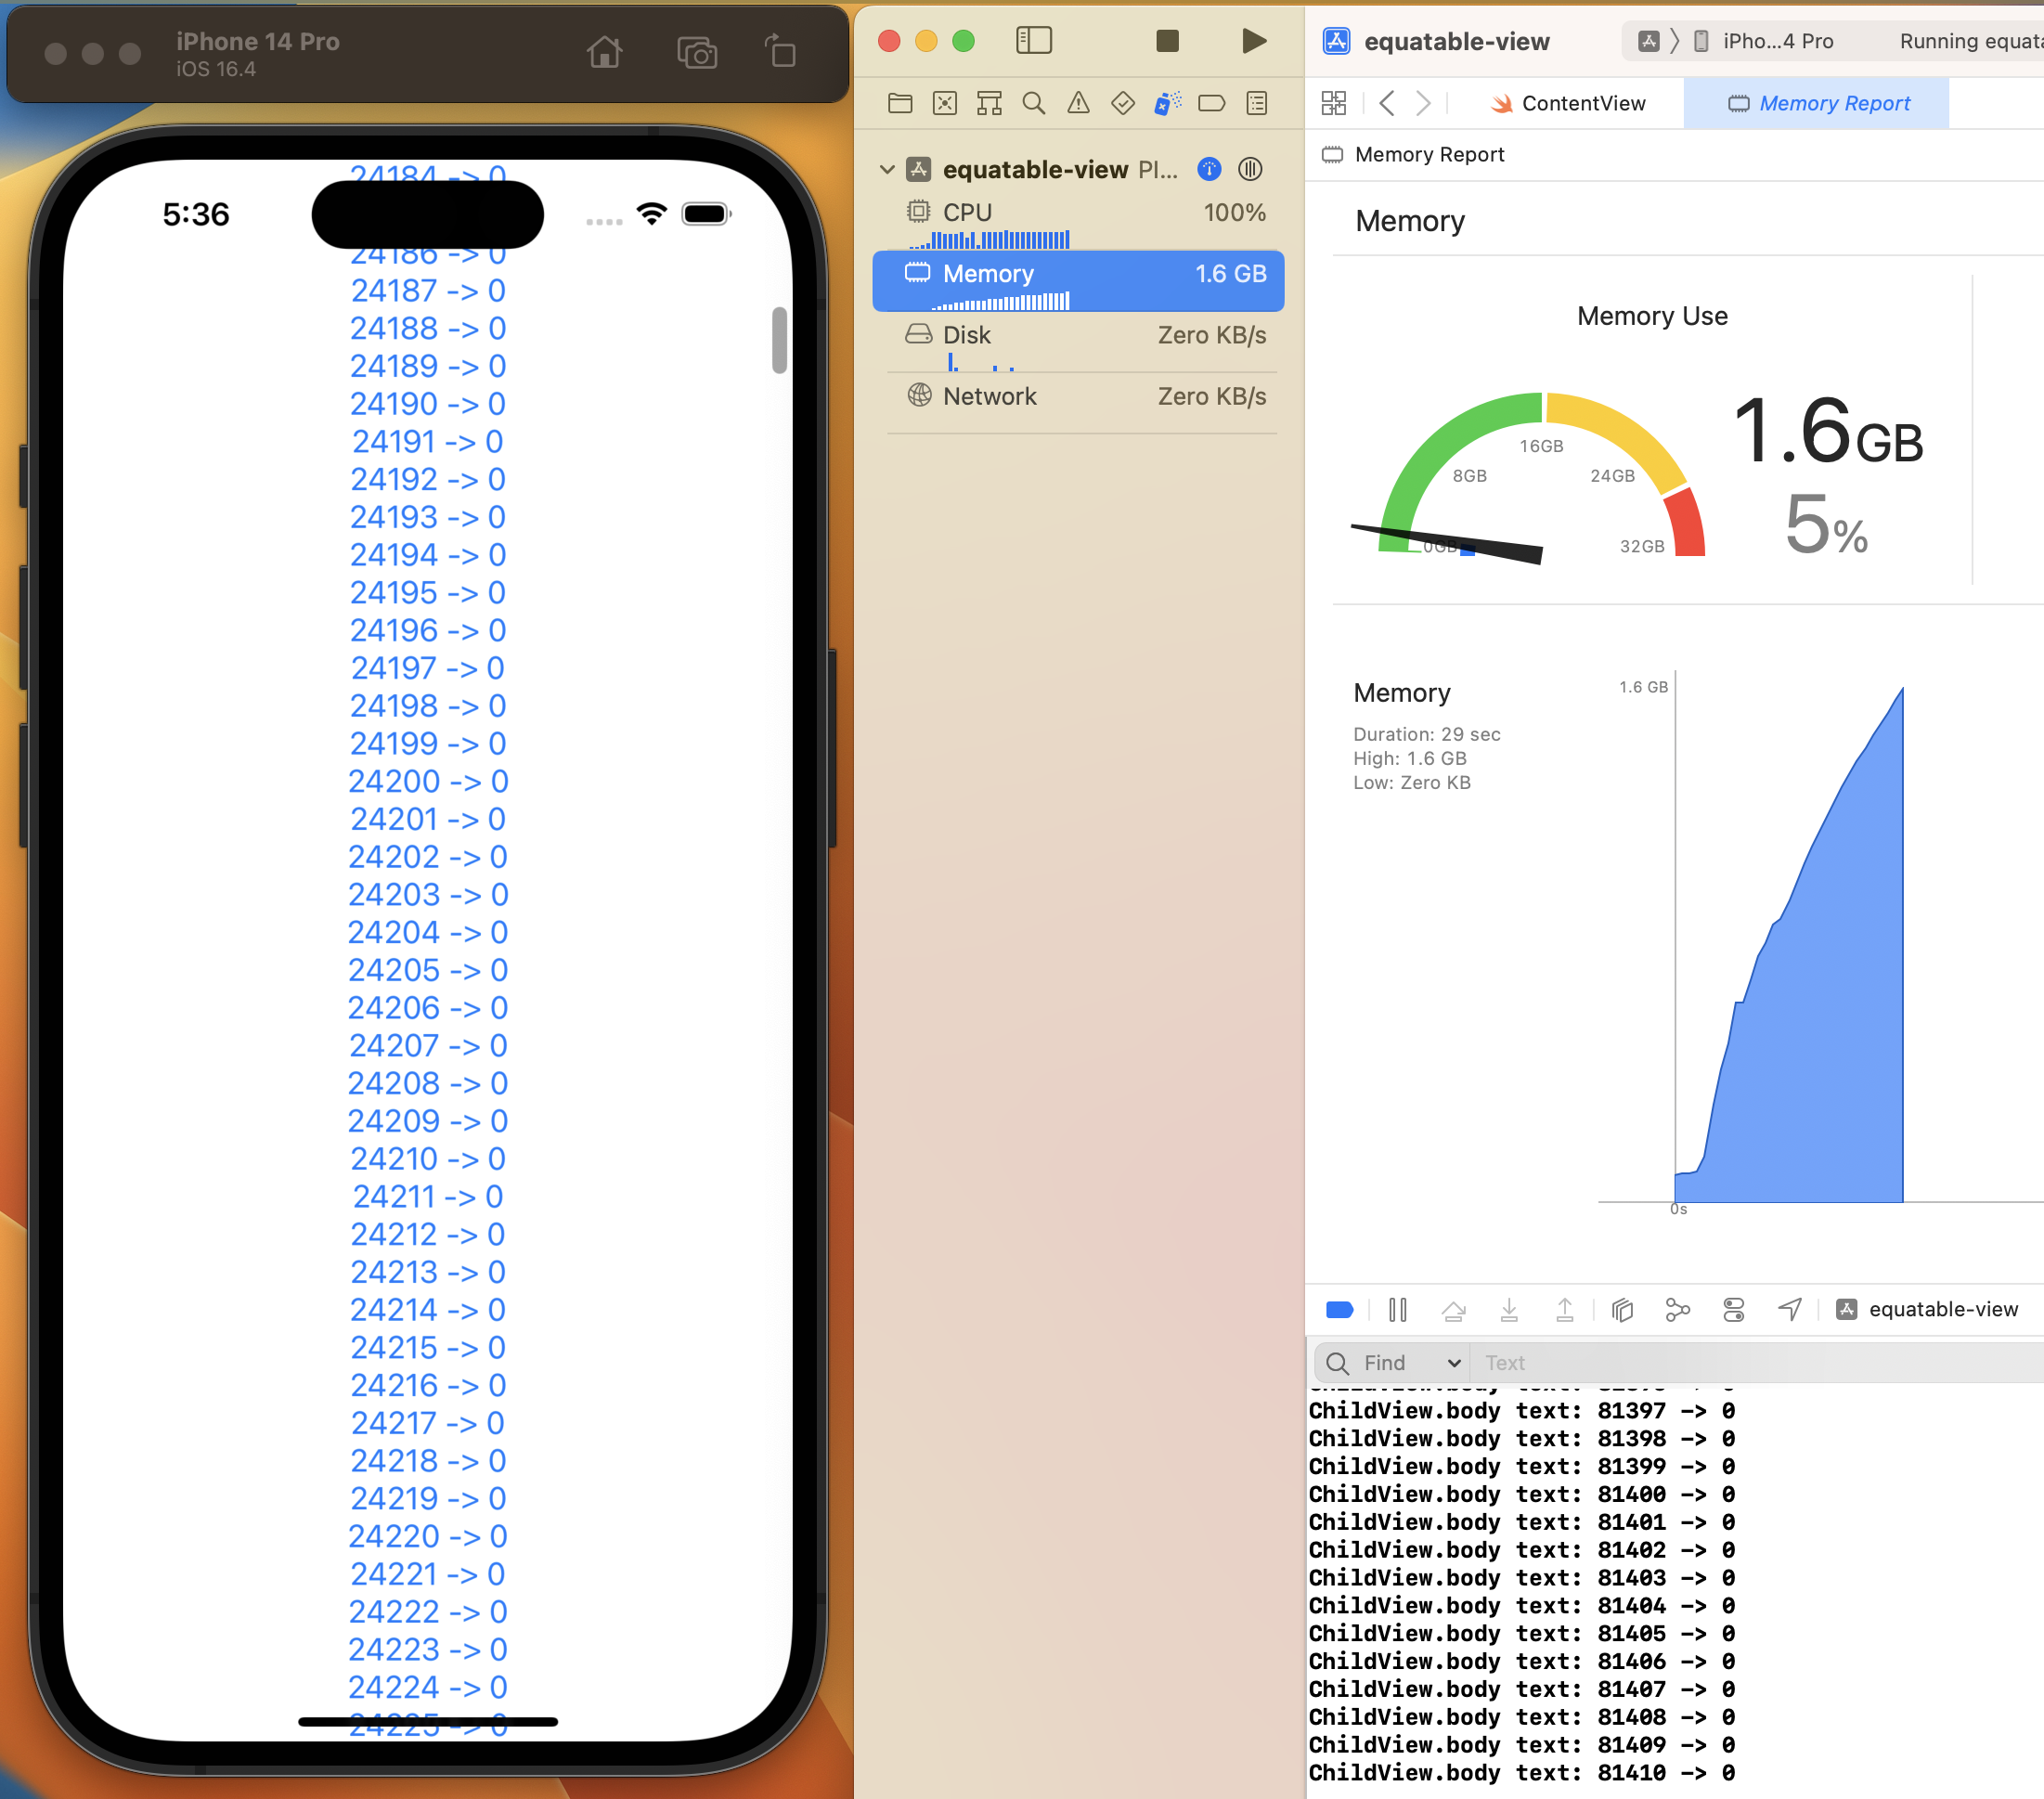Click the Environment Overrides switches icon
This screenshot has width=2044, height=1799.
[1734, 1309]
